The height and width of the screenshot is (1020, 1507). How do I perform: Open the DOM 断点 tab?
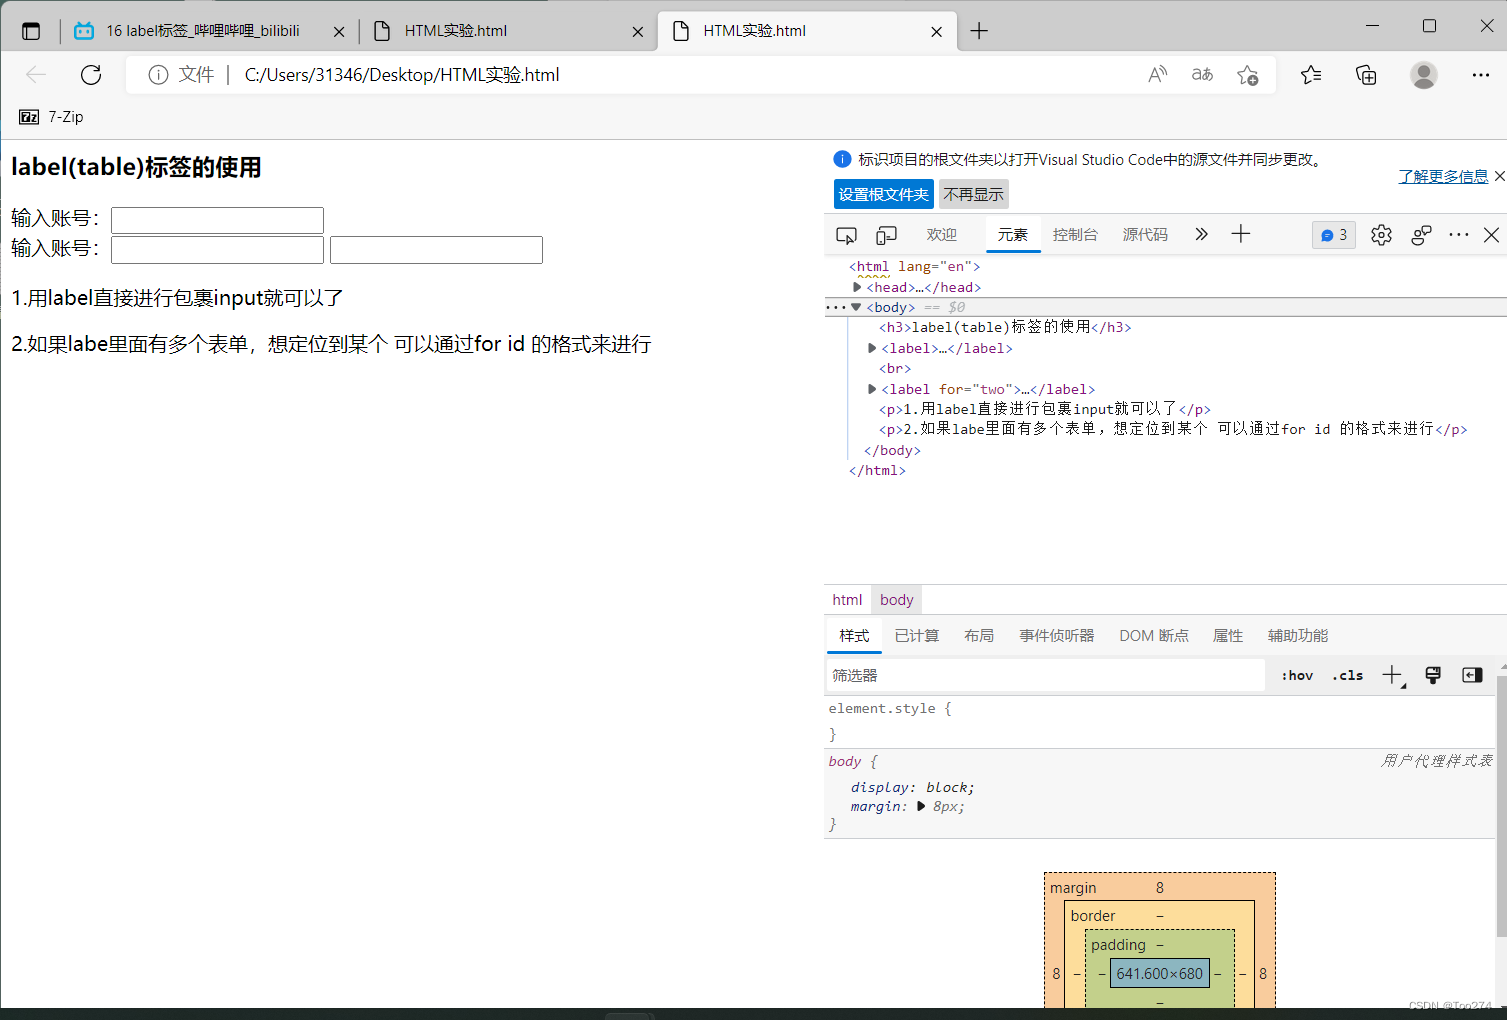[1154, 636]
